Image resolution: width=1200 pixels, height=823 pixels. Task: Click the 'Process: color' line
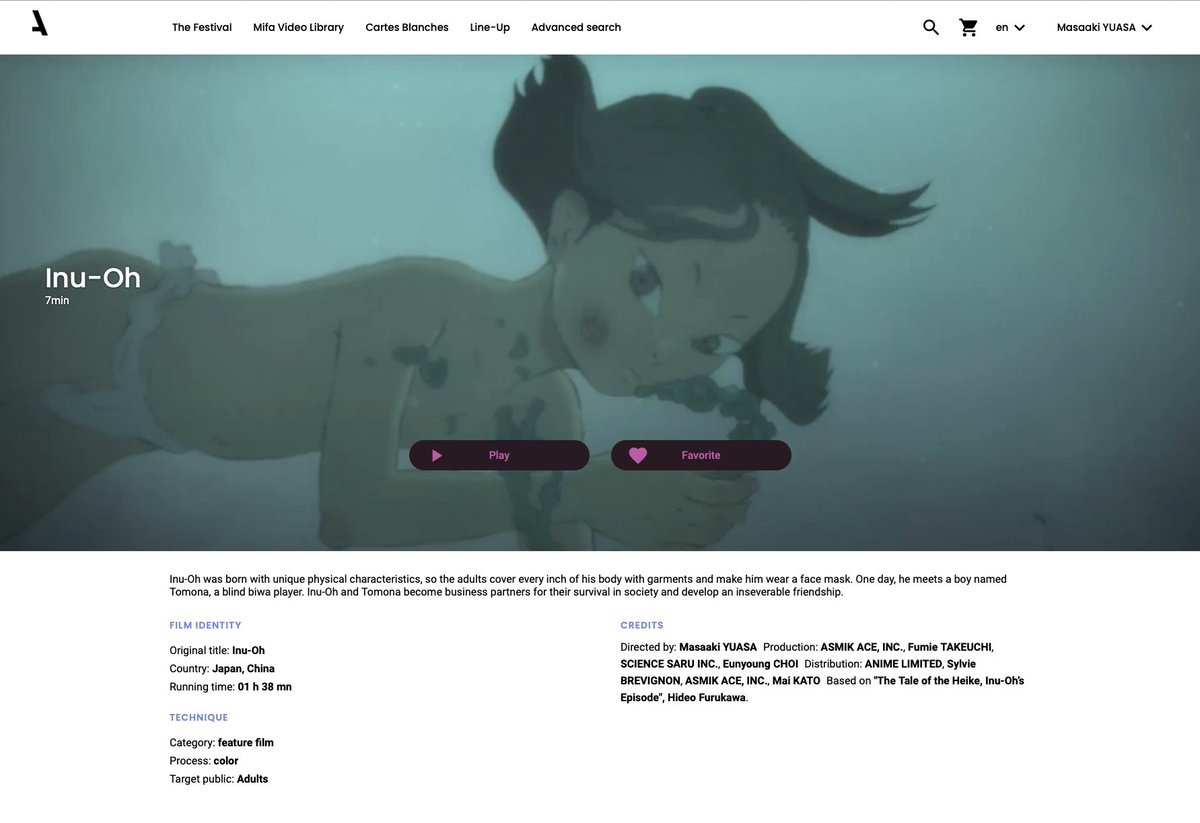click(x=204, y=761)
